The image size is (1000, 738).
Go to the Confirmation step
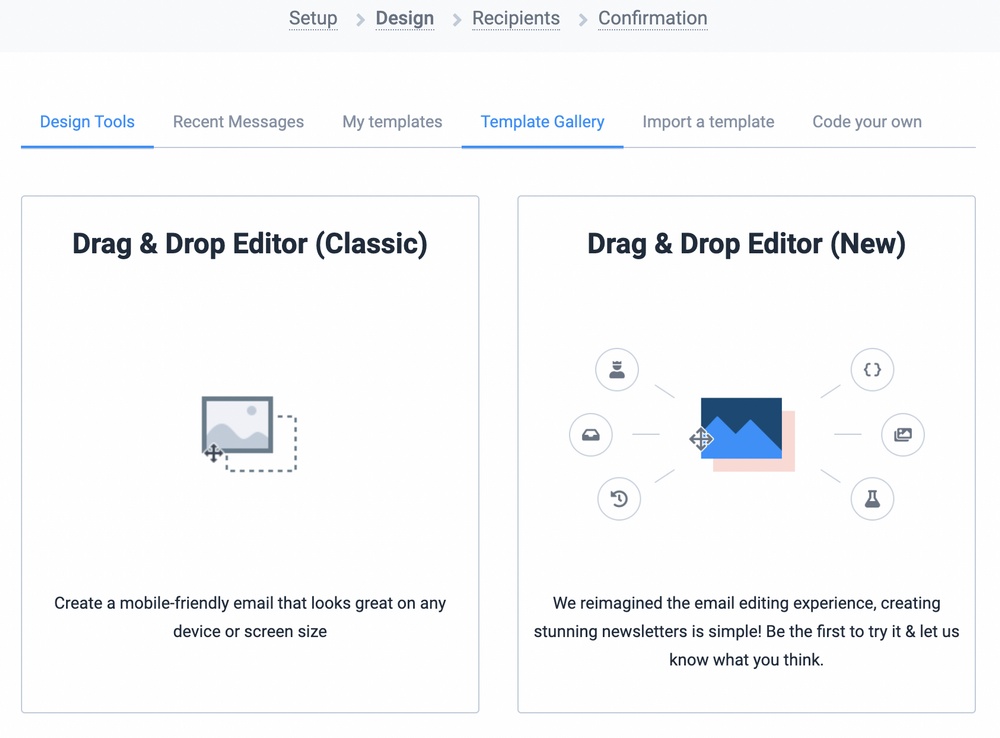[652, 18]
